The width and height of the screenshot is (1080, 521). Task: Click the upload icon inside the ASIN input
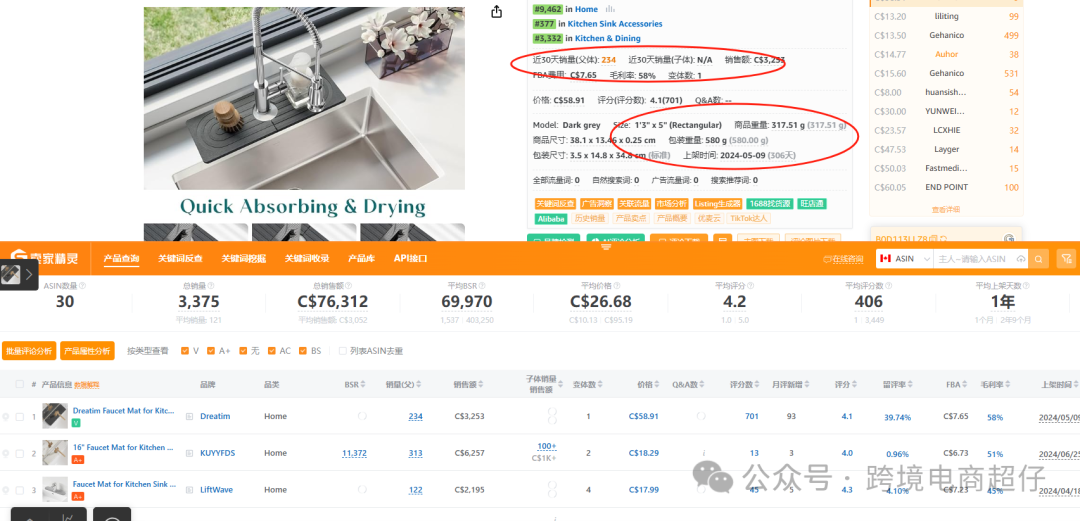(x=1021, y=259)
